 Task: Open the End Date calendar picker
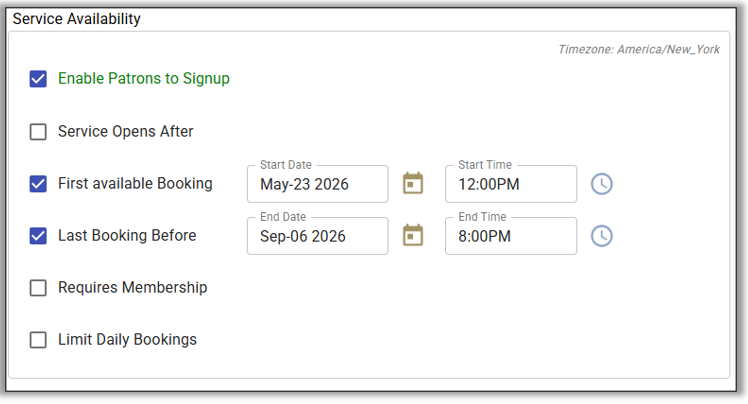tap(413, 236)
